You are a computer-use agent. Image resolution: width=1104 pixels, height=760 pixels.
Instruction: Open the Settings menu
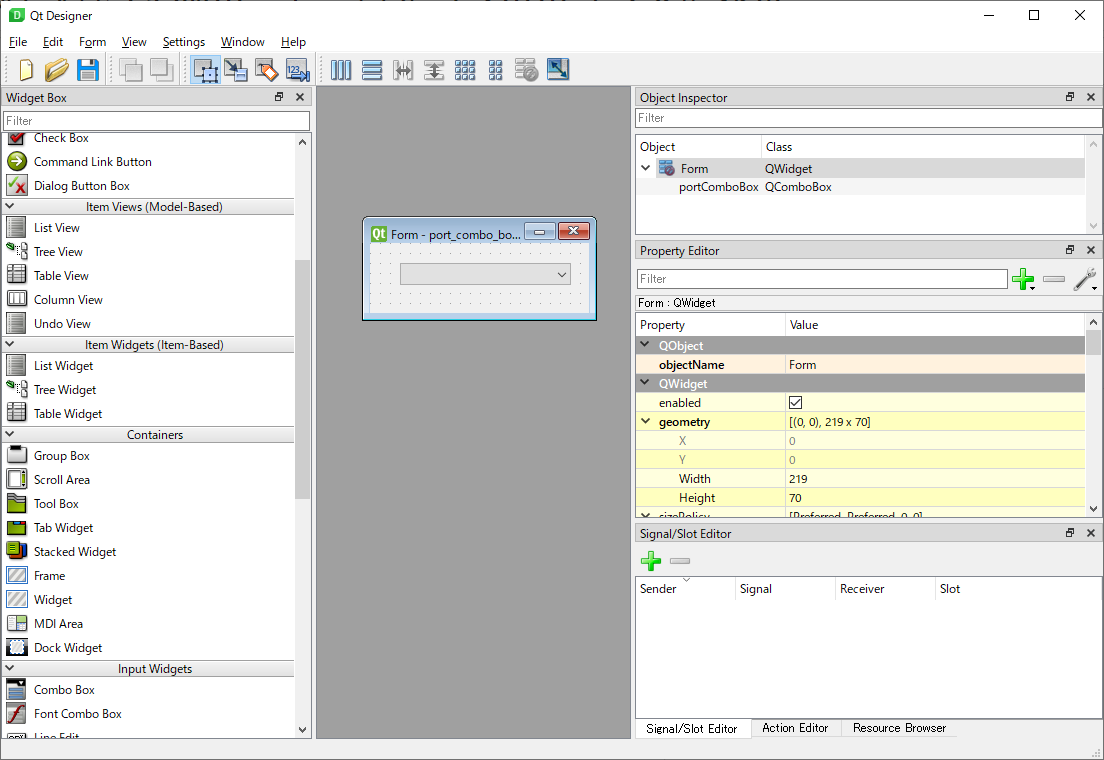(184, 42)
